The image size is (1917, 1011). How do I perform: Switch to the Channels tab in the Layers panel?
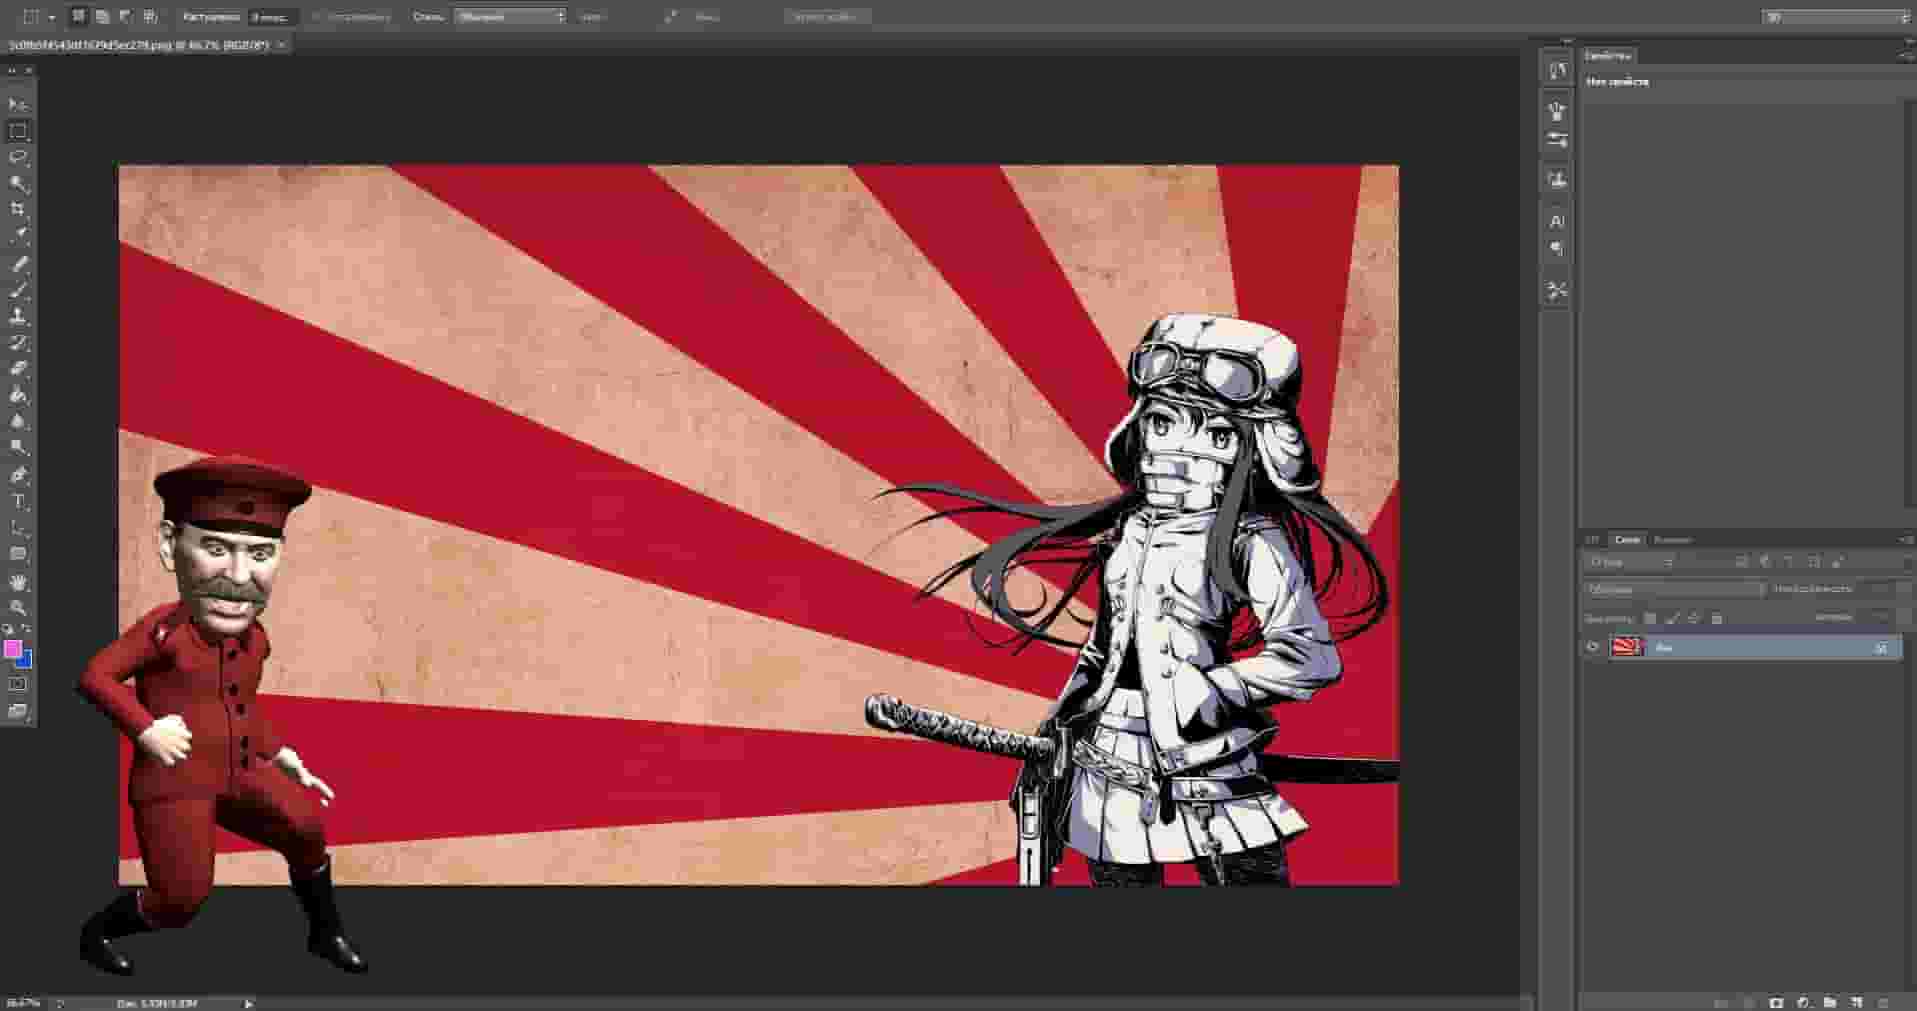tap(1673, 540)
